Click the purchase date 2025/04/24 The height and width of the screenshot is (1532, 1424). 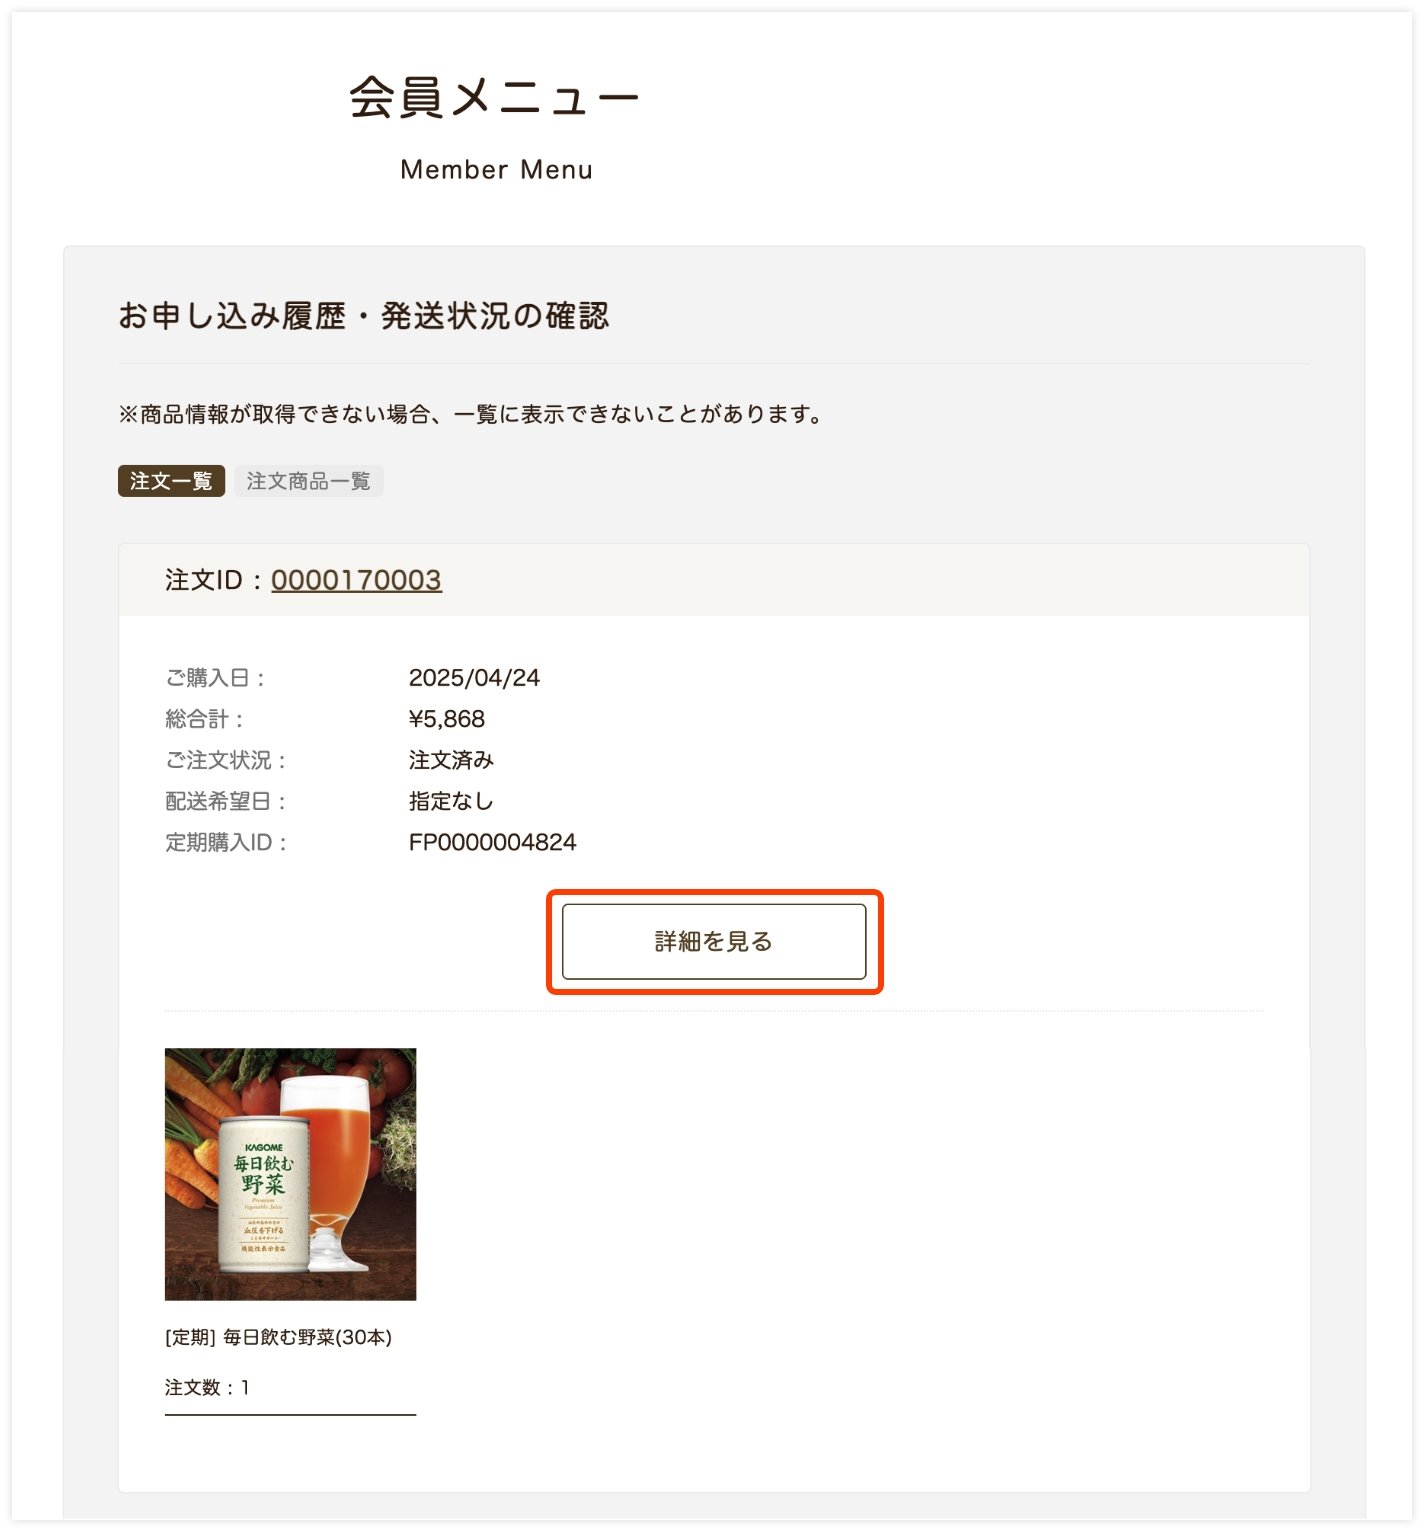474,678
